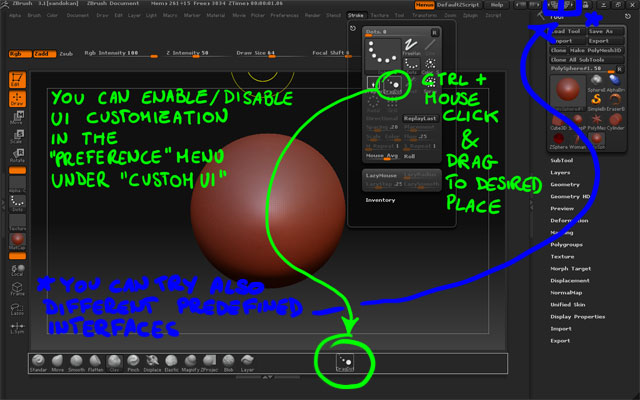
Task: Open the Document menu
Action: pos(78,15)
